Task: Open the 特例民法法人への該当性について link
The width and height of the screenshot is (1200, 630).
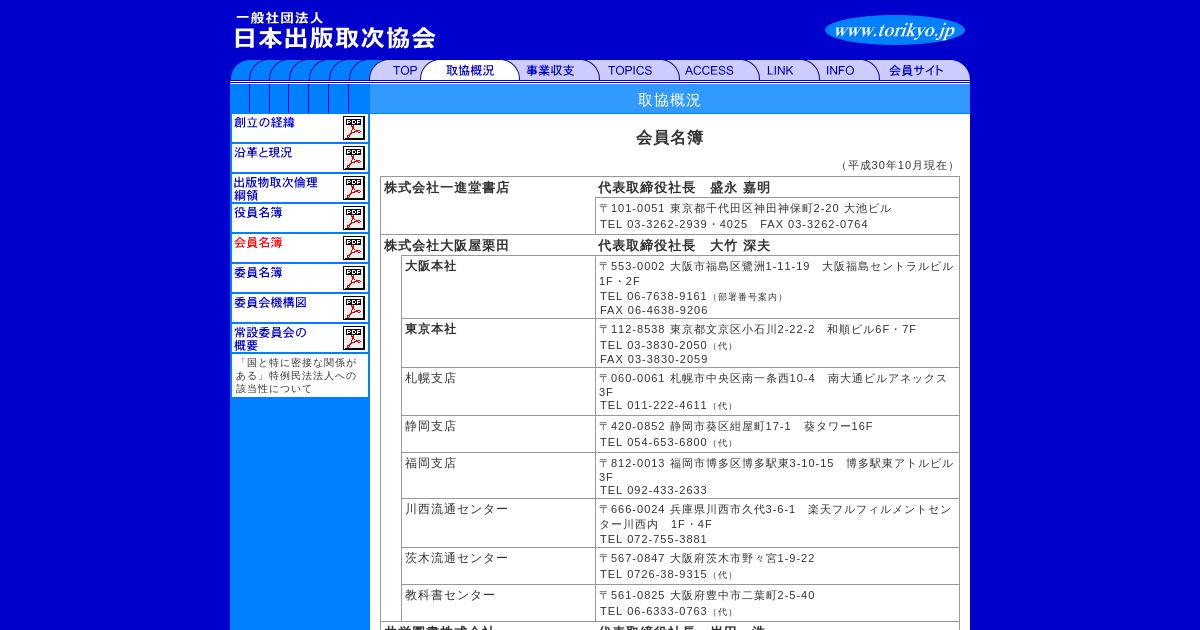Action: 296,375
